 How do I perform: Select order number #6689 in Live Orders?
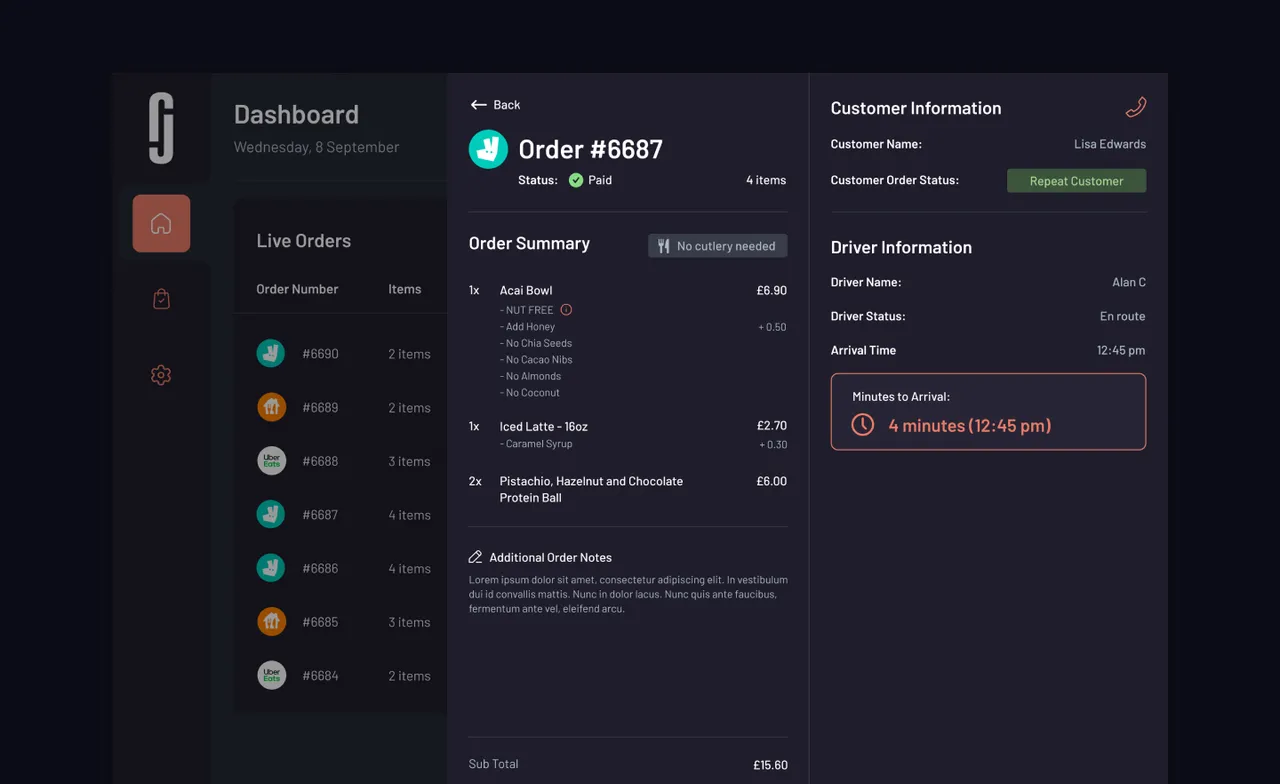click(320, 408)
